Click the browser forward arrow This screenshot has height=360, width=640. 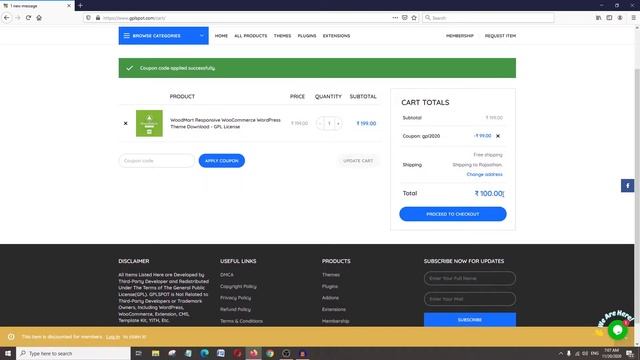(18, 18)
